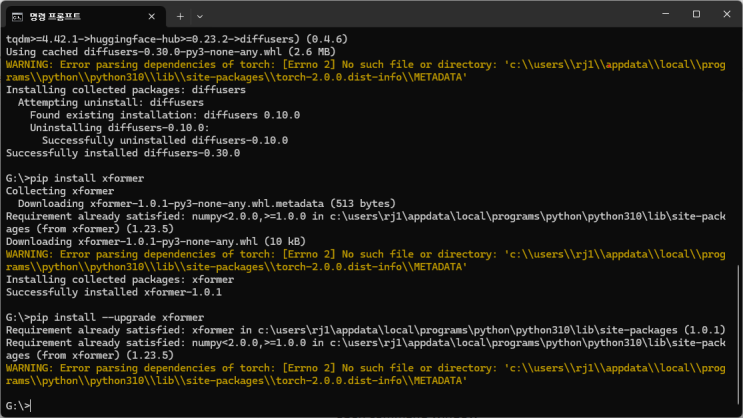Select the 명령 프롬프트 tab title

tap(55, 17)
